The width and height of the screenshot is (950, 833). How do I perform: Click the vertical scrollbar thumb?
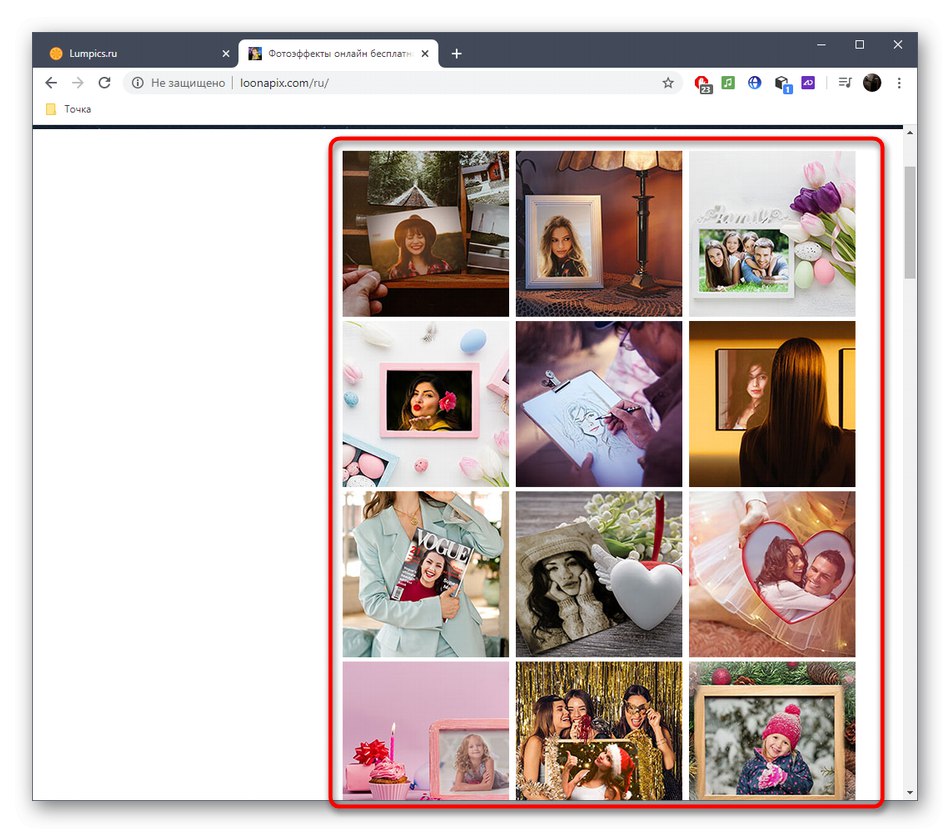pos(910,222)
